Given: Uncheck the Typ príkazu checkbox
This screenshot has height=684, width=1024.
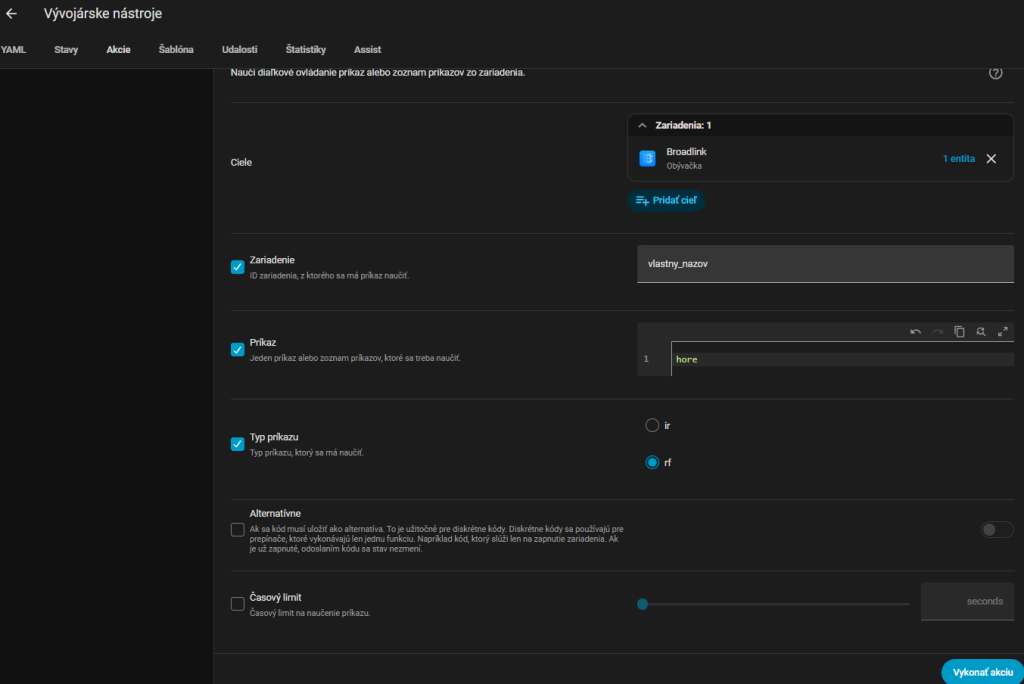Looking at the screenshot, I should click(x=238, y=444).
